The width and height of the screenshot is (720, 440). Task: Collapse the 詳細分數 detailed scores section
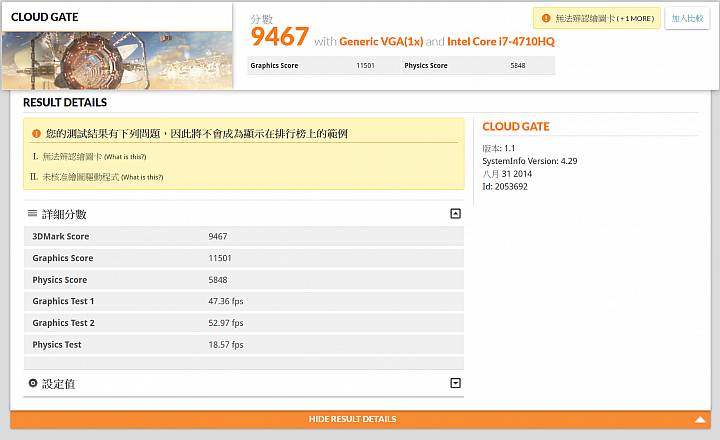455,214
